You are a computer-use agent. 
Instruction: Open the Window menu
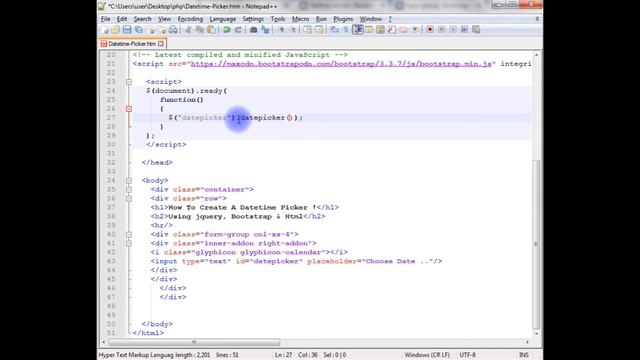(371, 19)
